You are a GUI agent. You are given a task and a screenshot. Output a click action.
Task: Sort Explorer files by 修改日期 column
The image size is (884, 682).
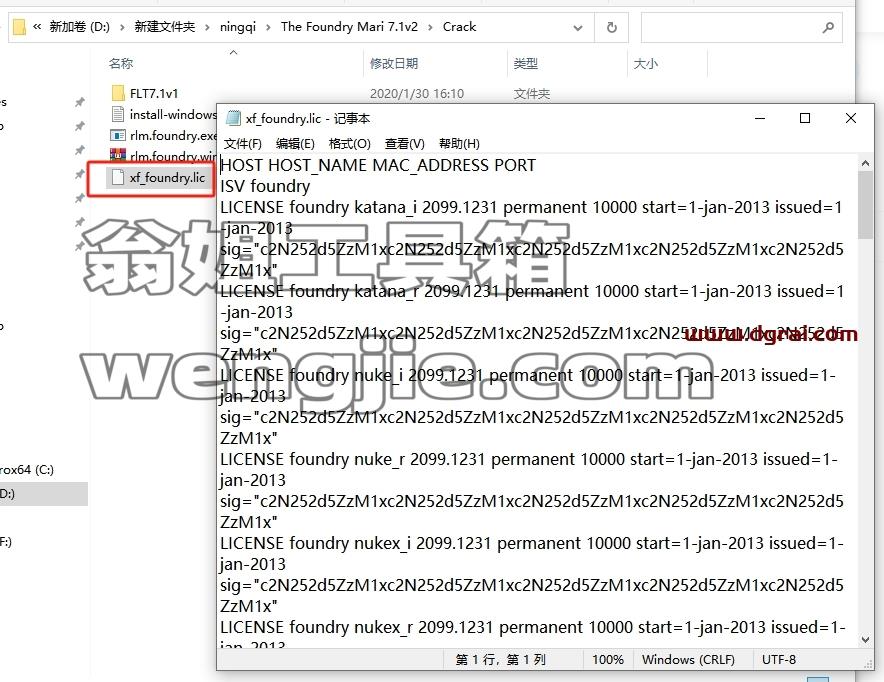click(394, 64)
